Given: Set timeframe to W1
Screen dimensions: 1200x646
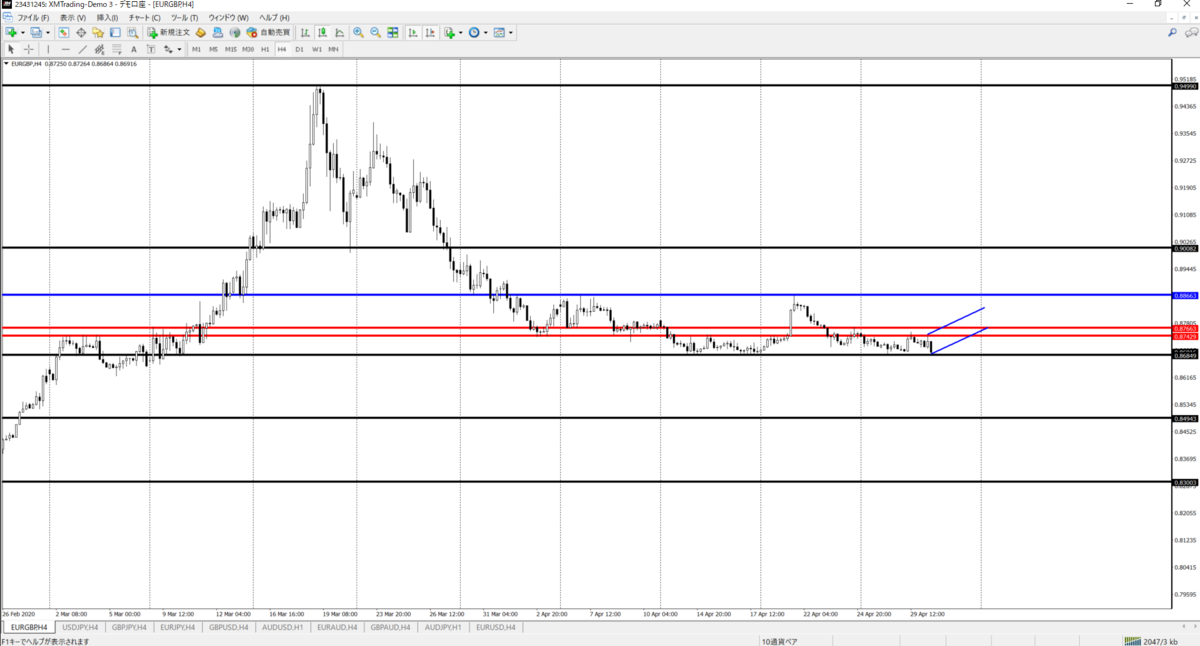Looking at the screenshot, I should tap(317, 49).
